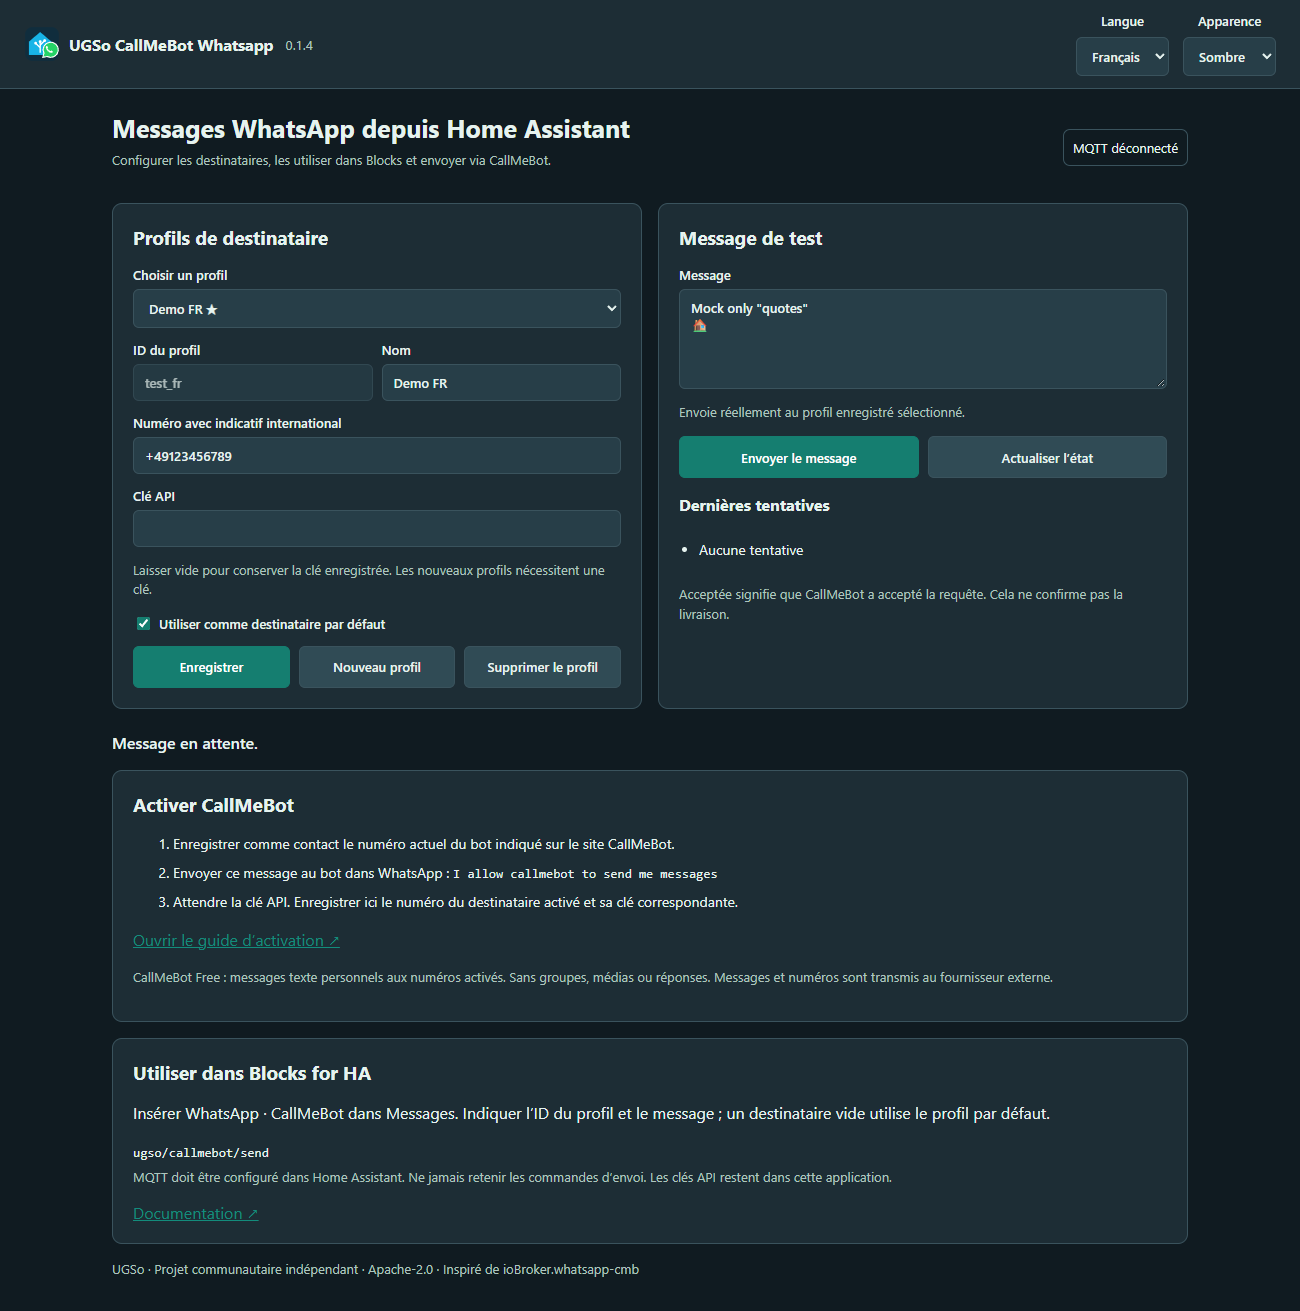Grab the message textarea resize handle
This screenshot has width=1300, height=1311.
click(1161, 383)
